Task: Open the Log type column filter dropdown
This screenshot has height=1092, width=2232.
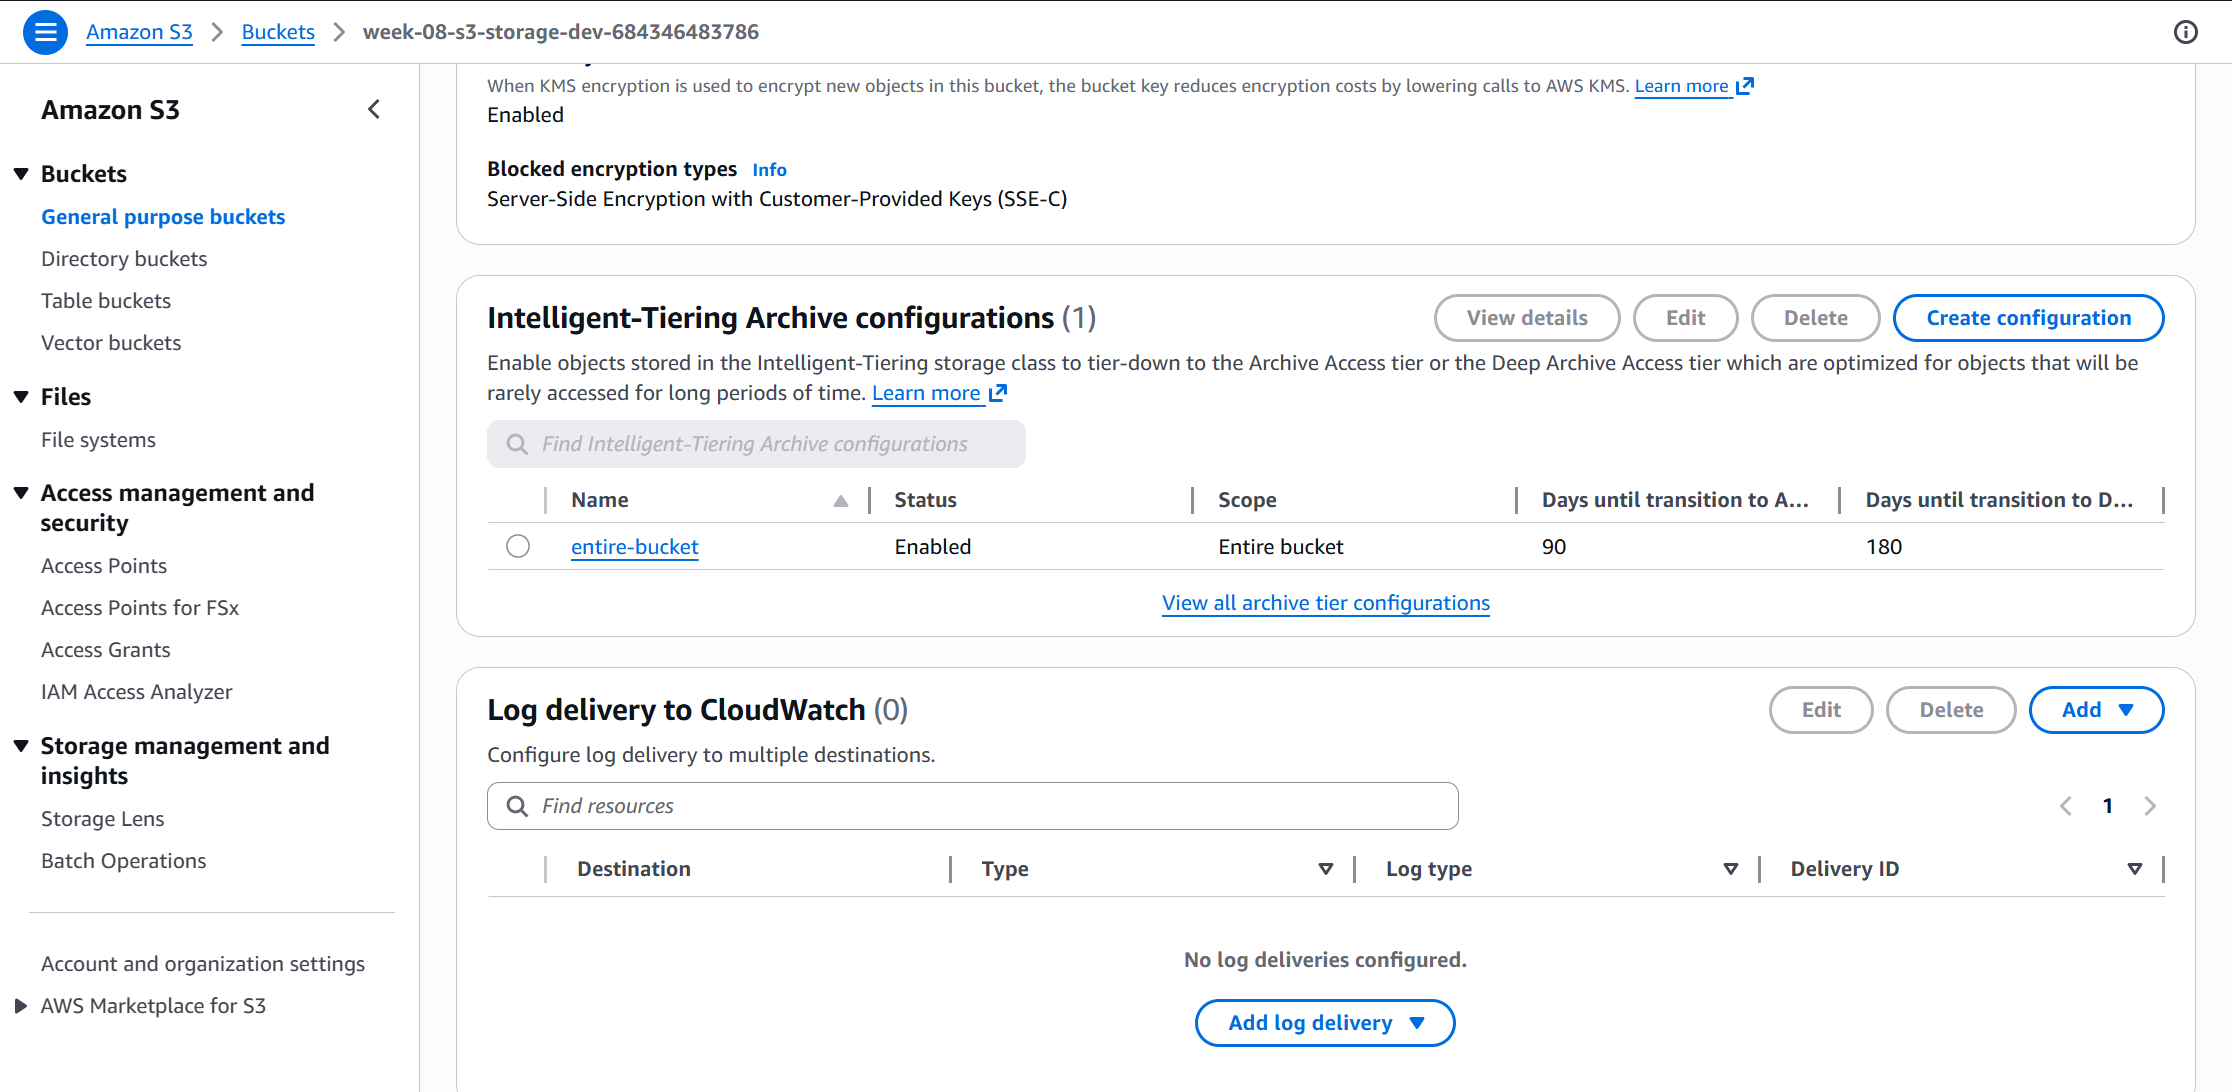Action: (x=1731, y=869)
